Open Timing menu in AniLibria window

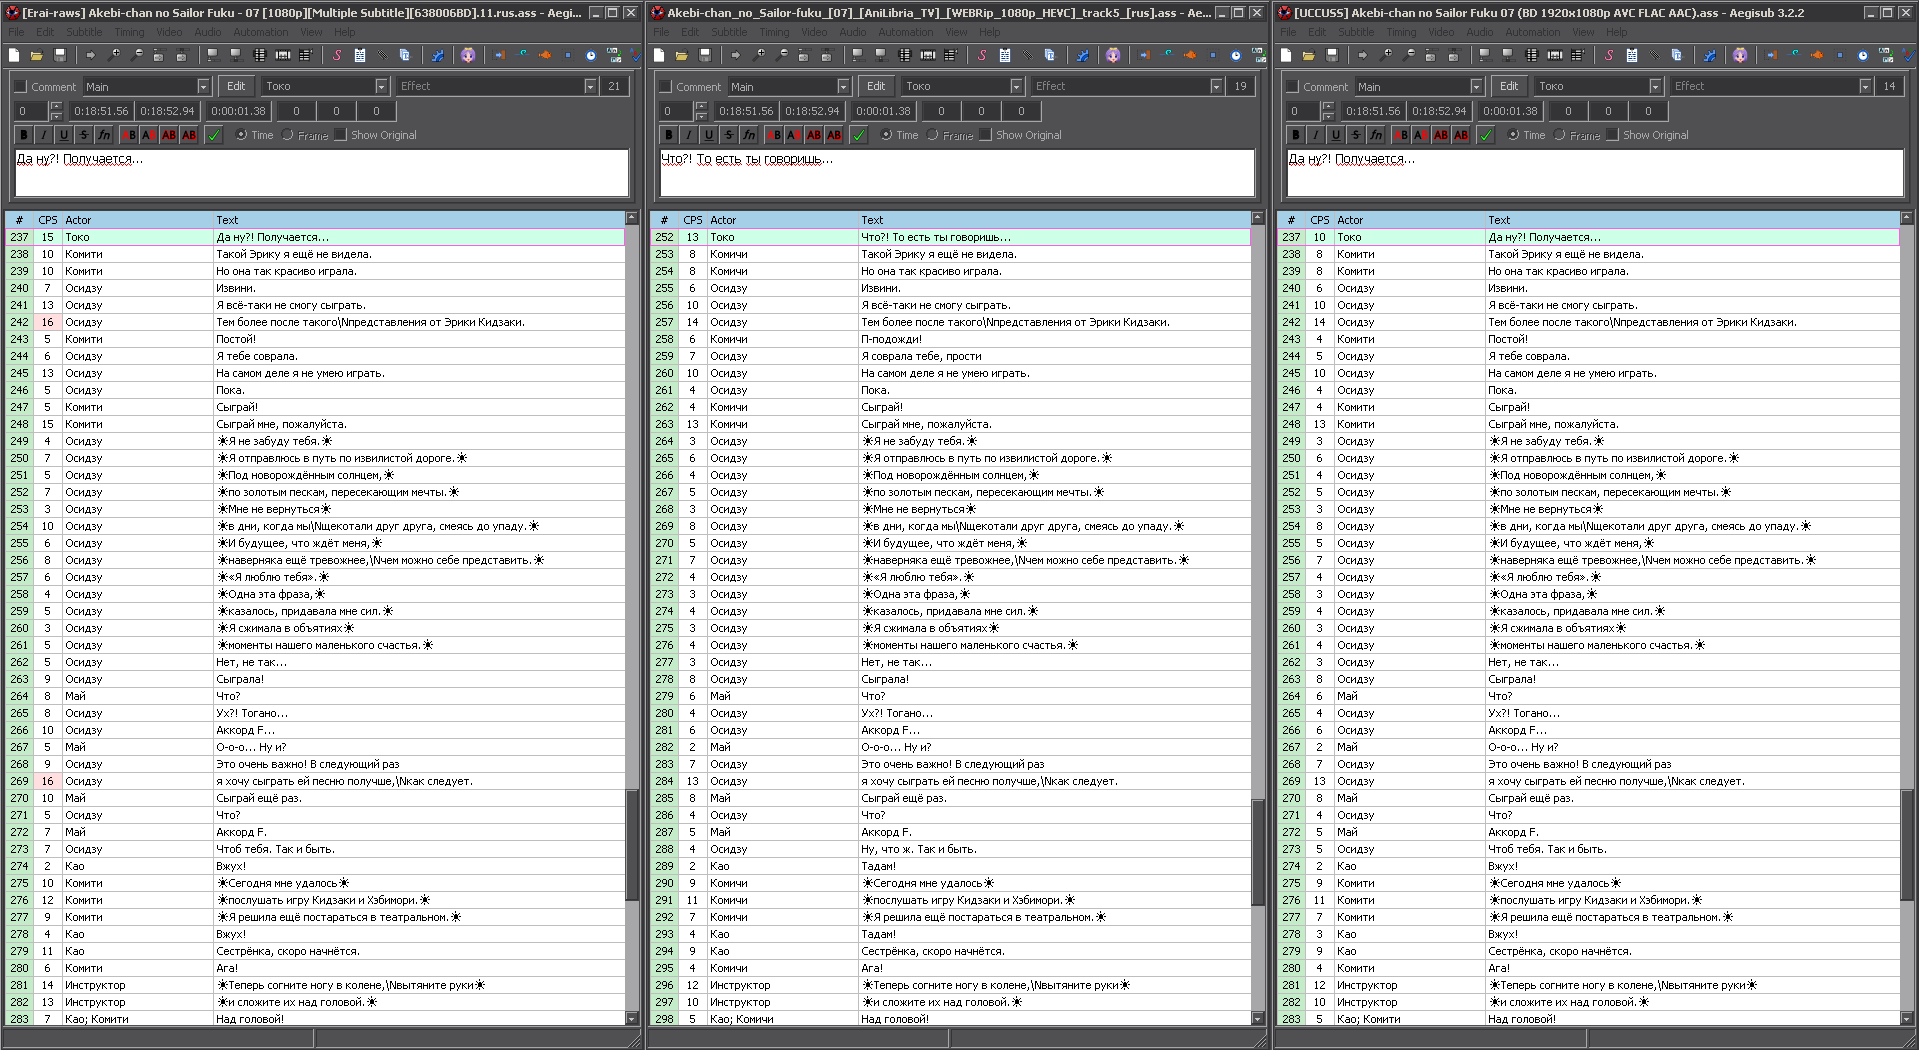pyautogui.click(x=774, y=32)
